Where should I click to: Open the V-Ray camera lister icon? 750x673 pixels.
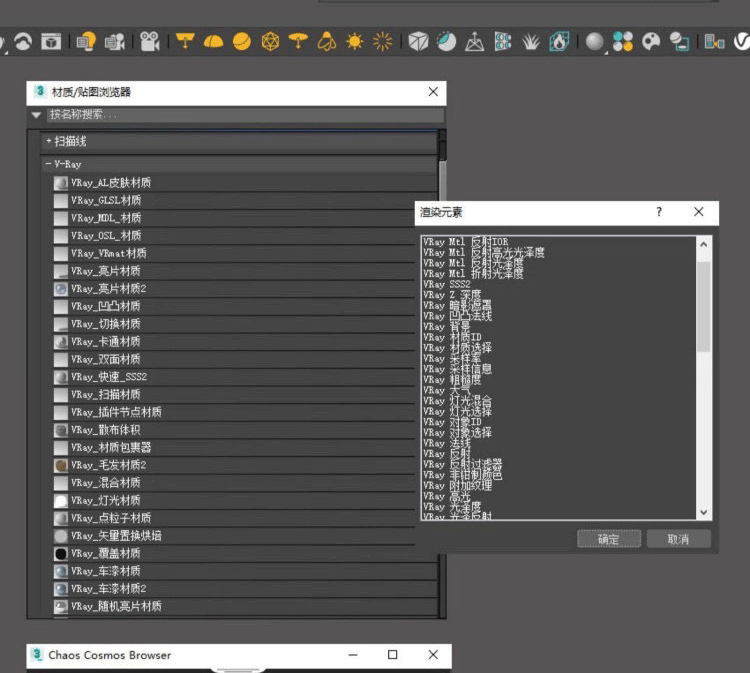point(115,42)
